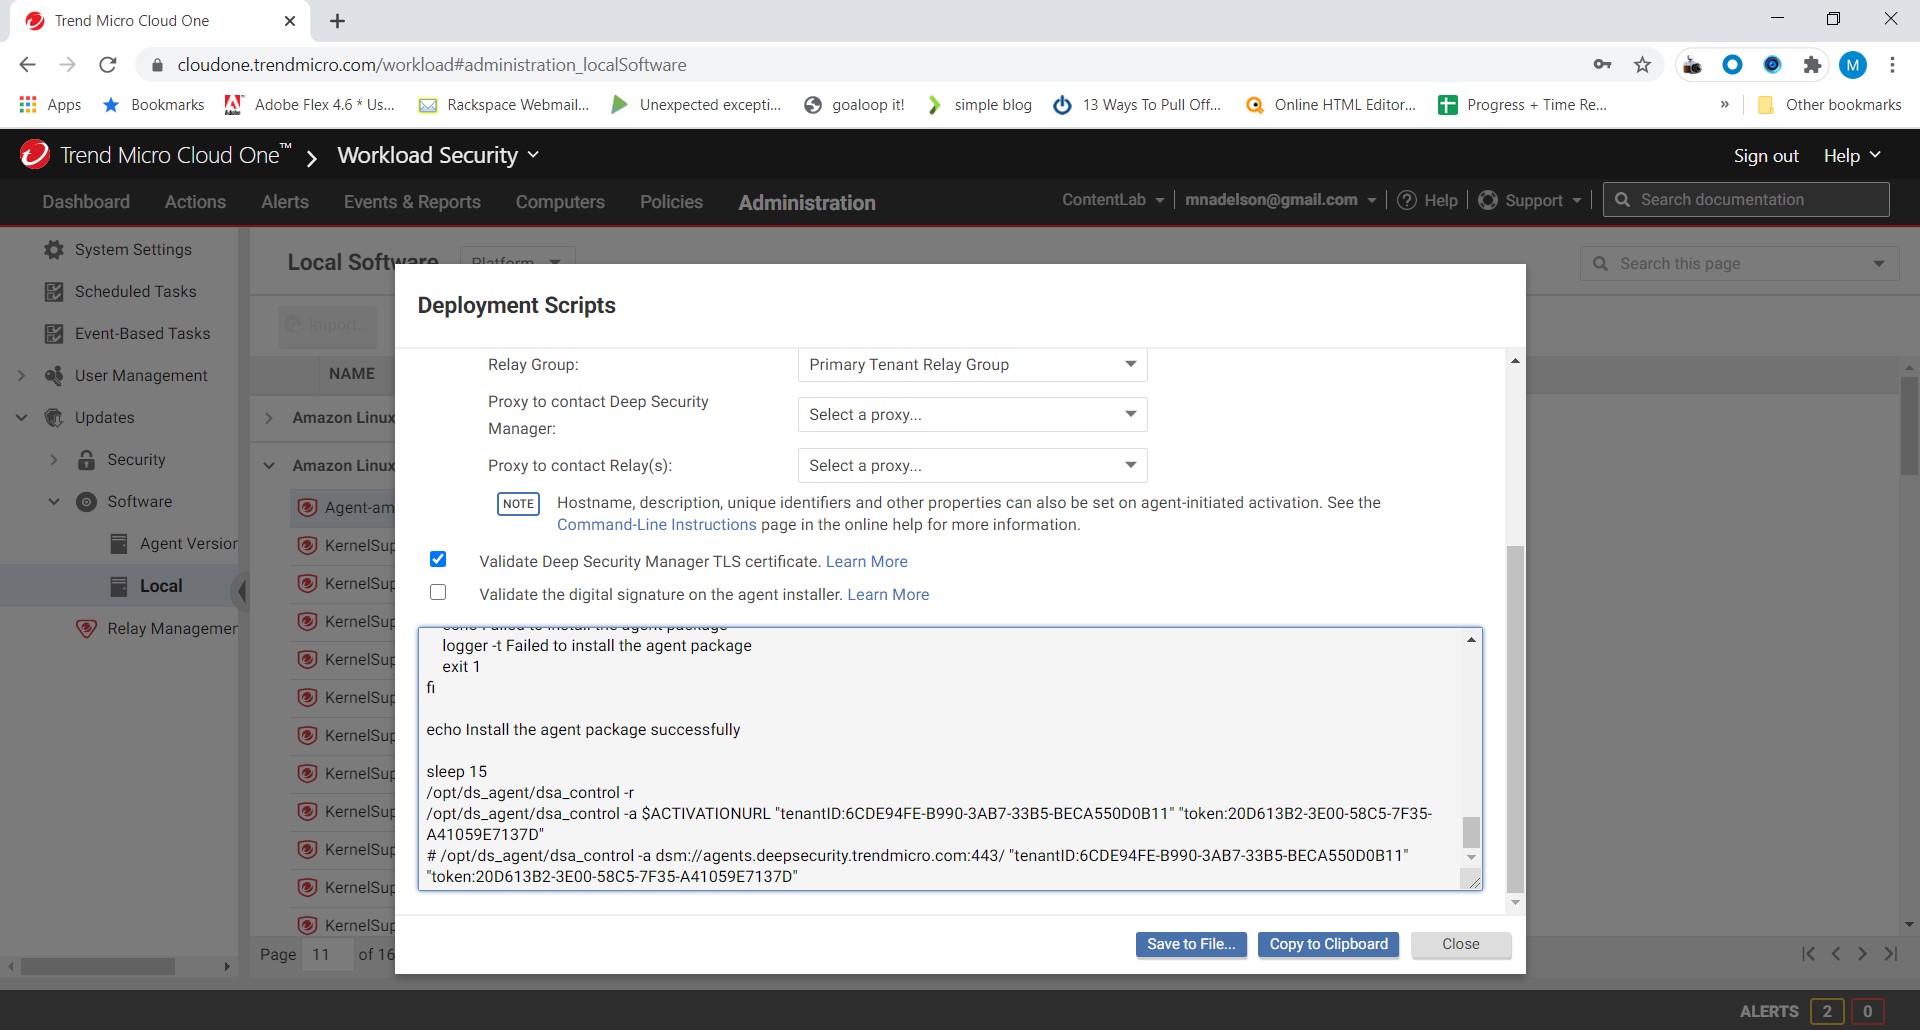The image size is (1920, 1030).
Task: Open the ContentLab tenant dropdown
Action: click(x=1113, y=200)
